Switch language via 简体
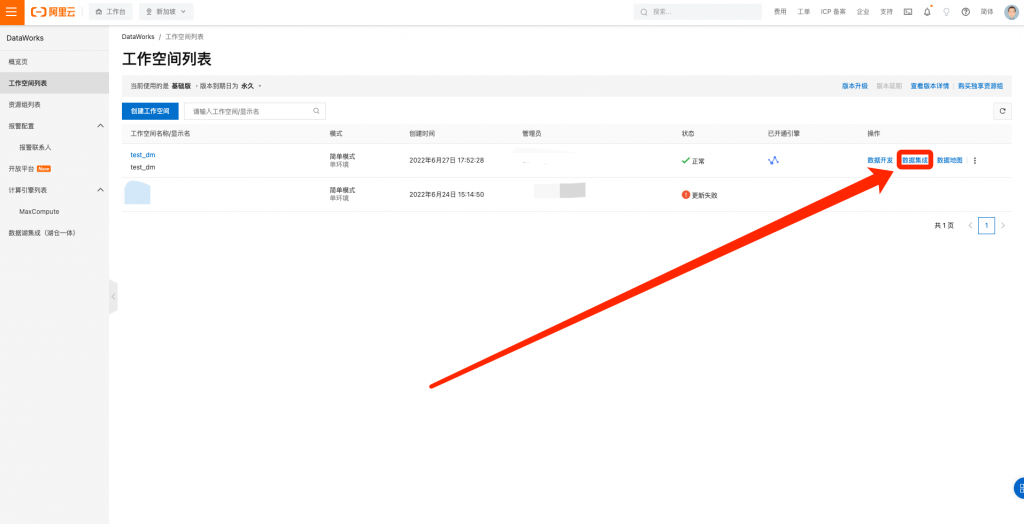This screenshot has height=524, width=1024. [x=987, y=12]
